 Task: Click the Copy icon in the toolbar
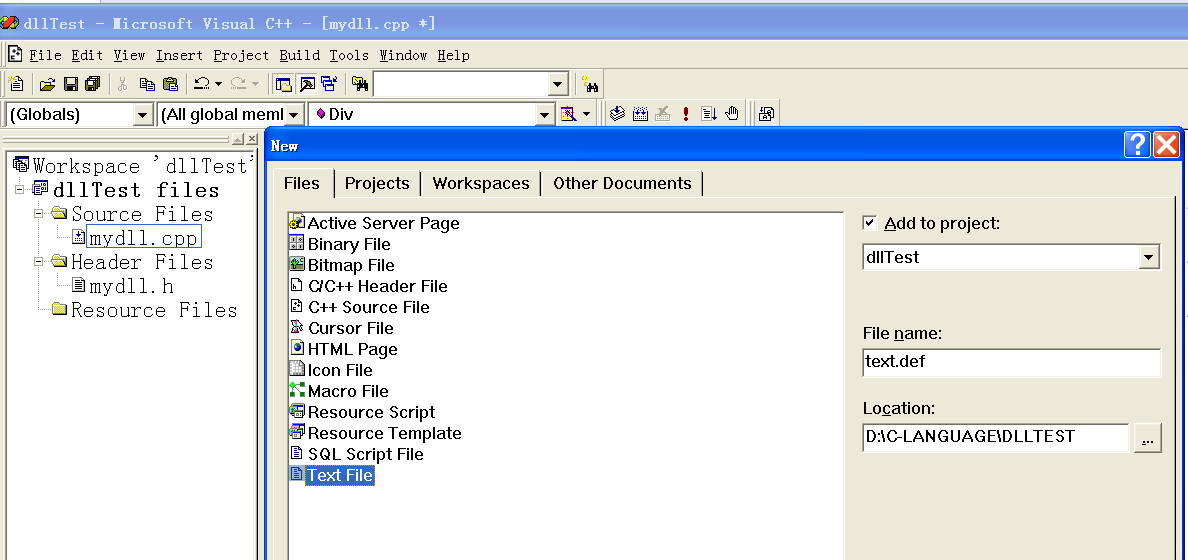click(147, 84)
